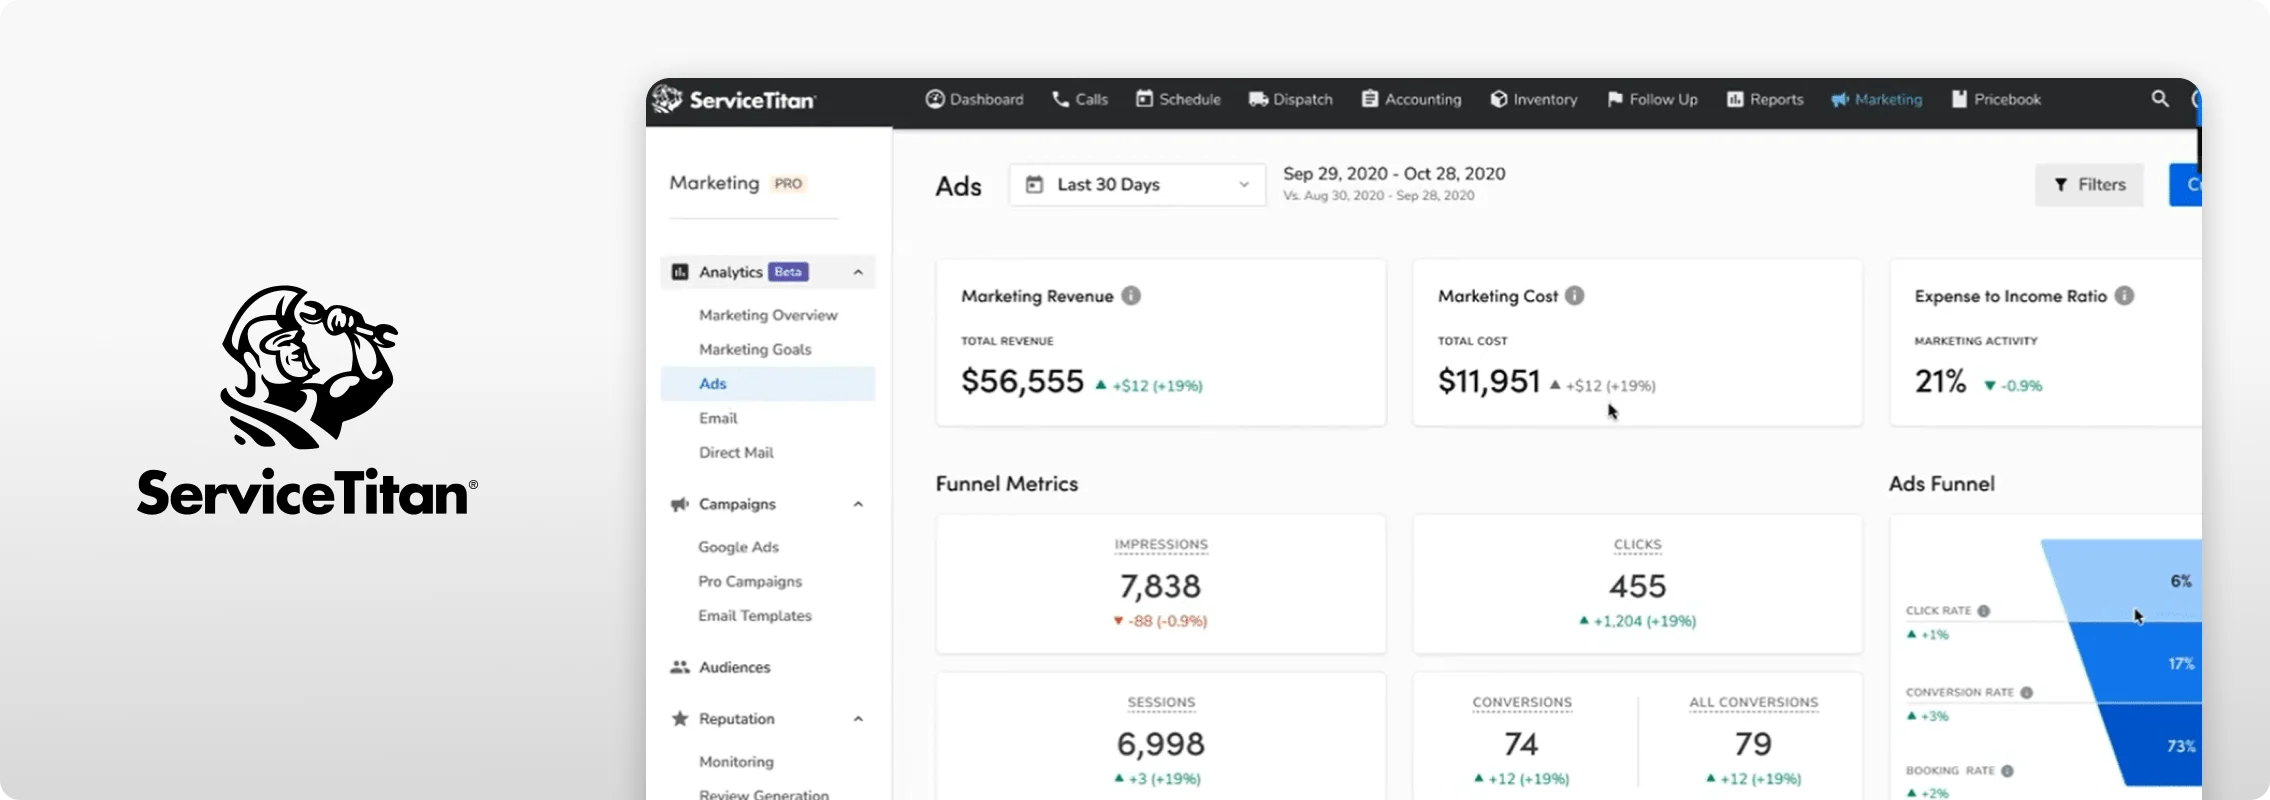Show info for Expense to Income Ratio
The width and height of the screenshot is (2270, 800).
[x=2124, y=296]
